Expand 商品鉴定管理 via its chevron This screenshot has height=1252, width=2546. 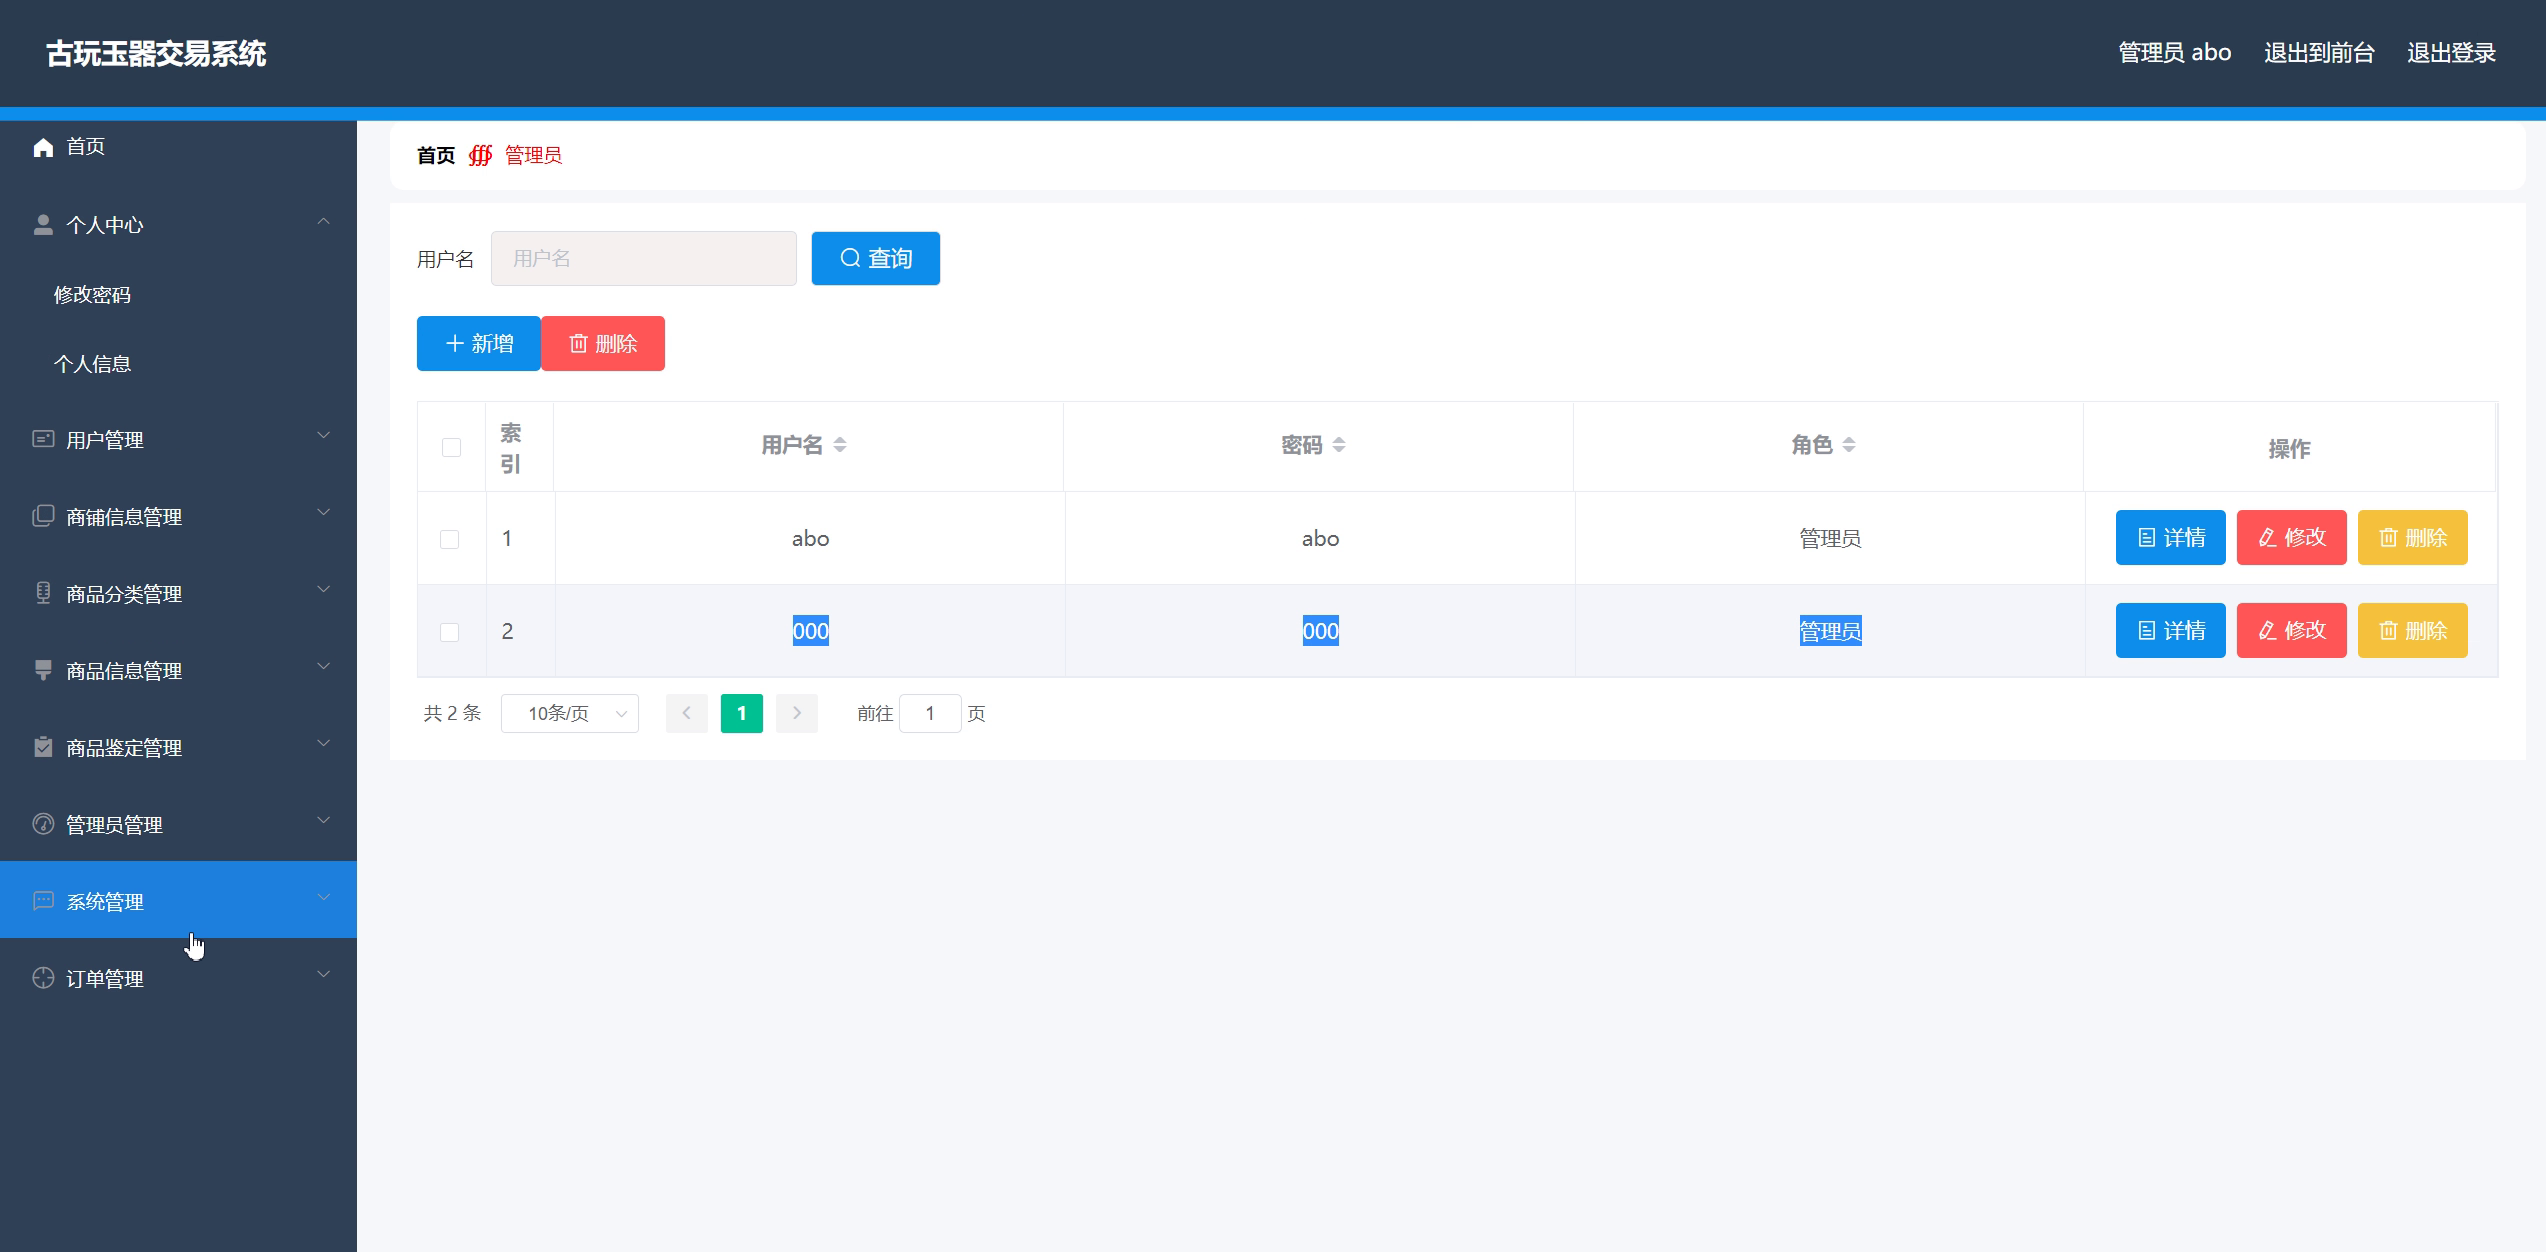tap(323, 743)
